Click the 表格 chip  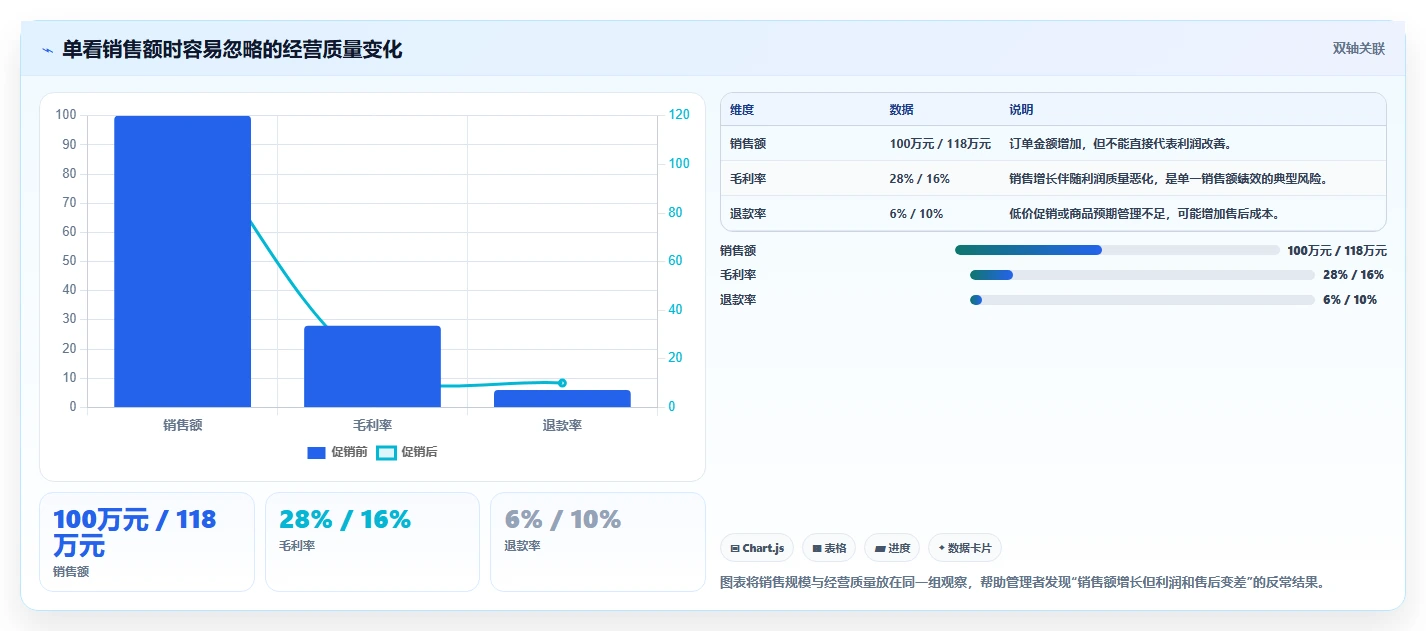point(829,548)
